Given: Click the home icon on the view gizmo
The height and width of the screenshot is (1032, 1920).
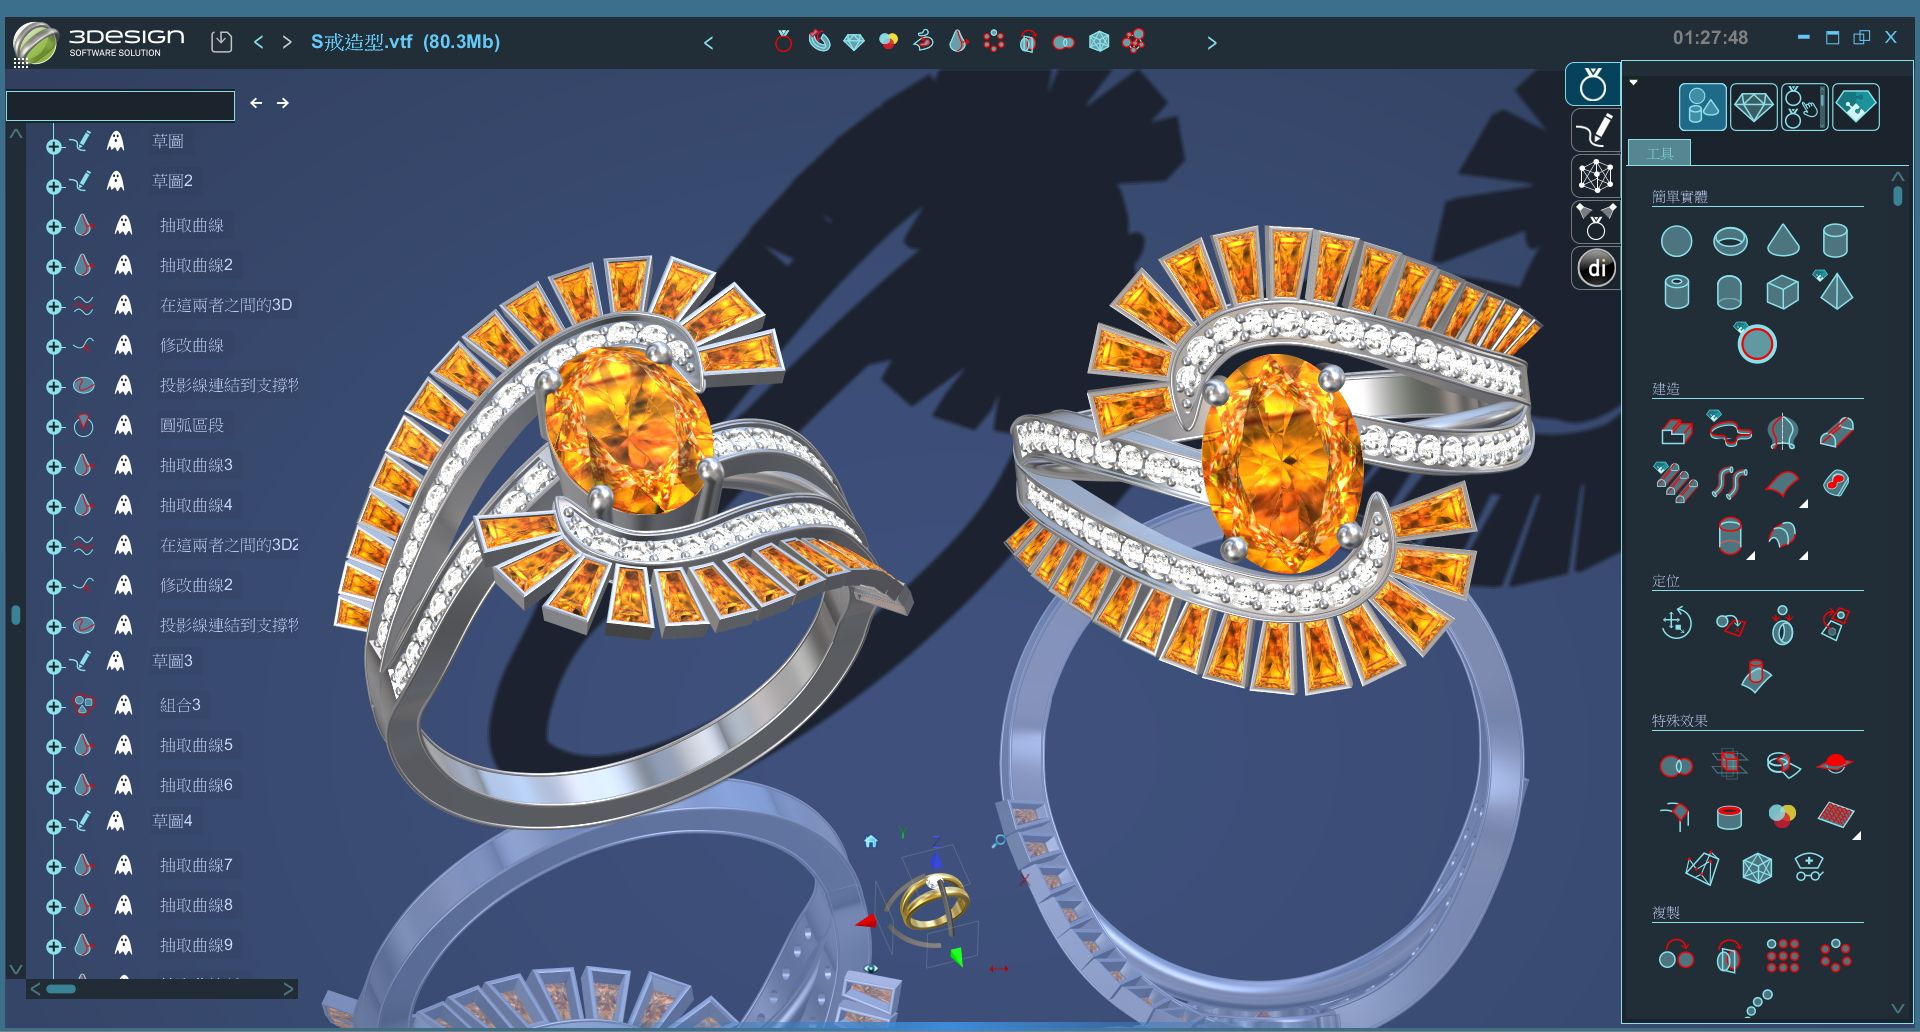Looking at the screenshot, I should (x=871, y=841).
